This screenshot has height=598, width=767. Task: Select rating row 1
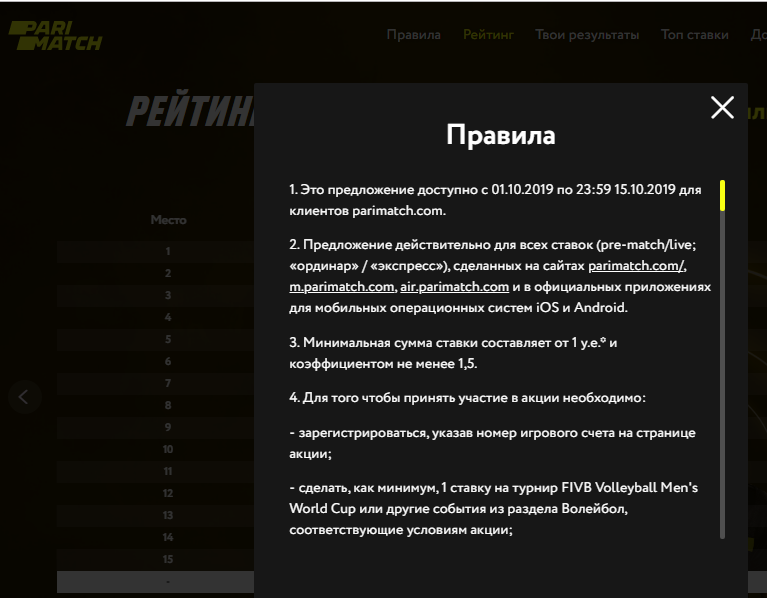[156, 251]
